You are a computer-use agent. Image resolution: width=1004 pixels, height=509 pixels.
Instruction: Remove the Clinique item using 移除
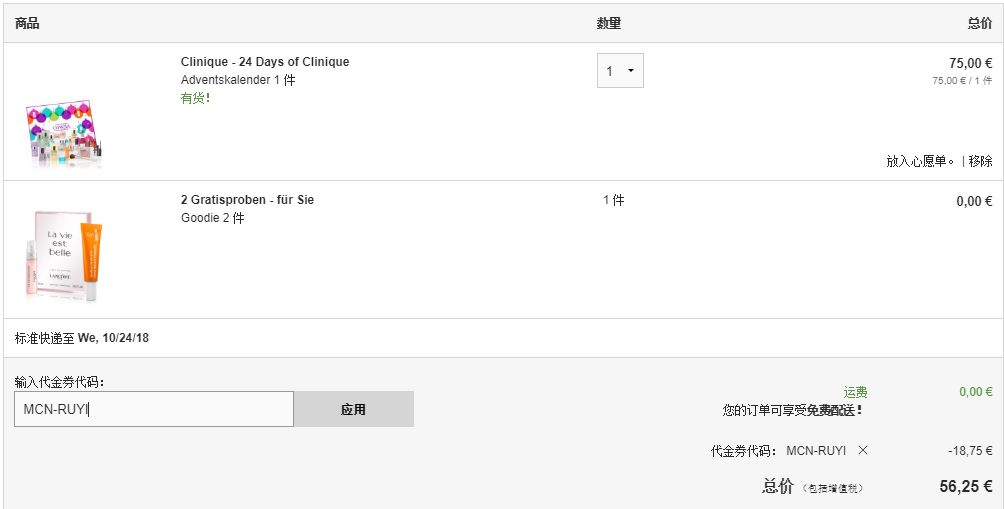tap(980, 161)
